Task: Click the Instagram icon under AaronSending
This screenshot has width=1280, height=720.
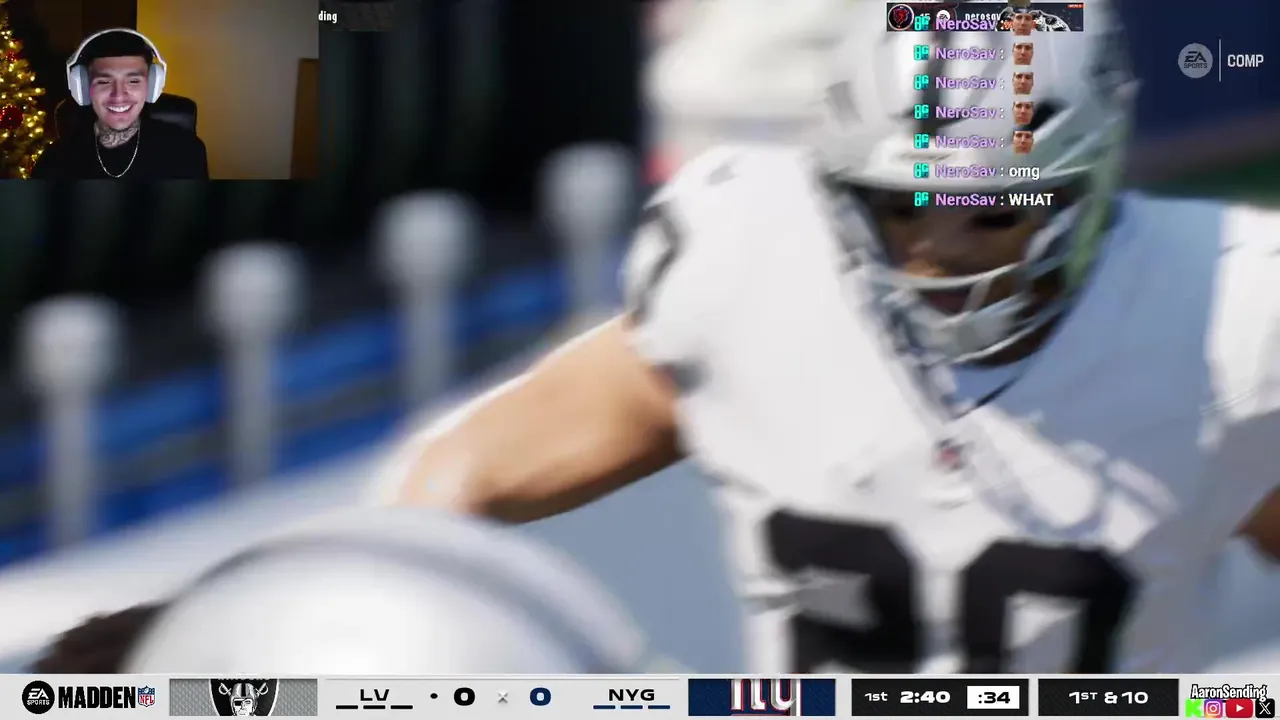Action: point(1213,709)
